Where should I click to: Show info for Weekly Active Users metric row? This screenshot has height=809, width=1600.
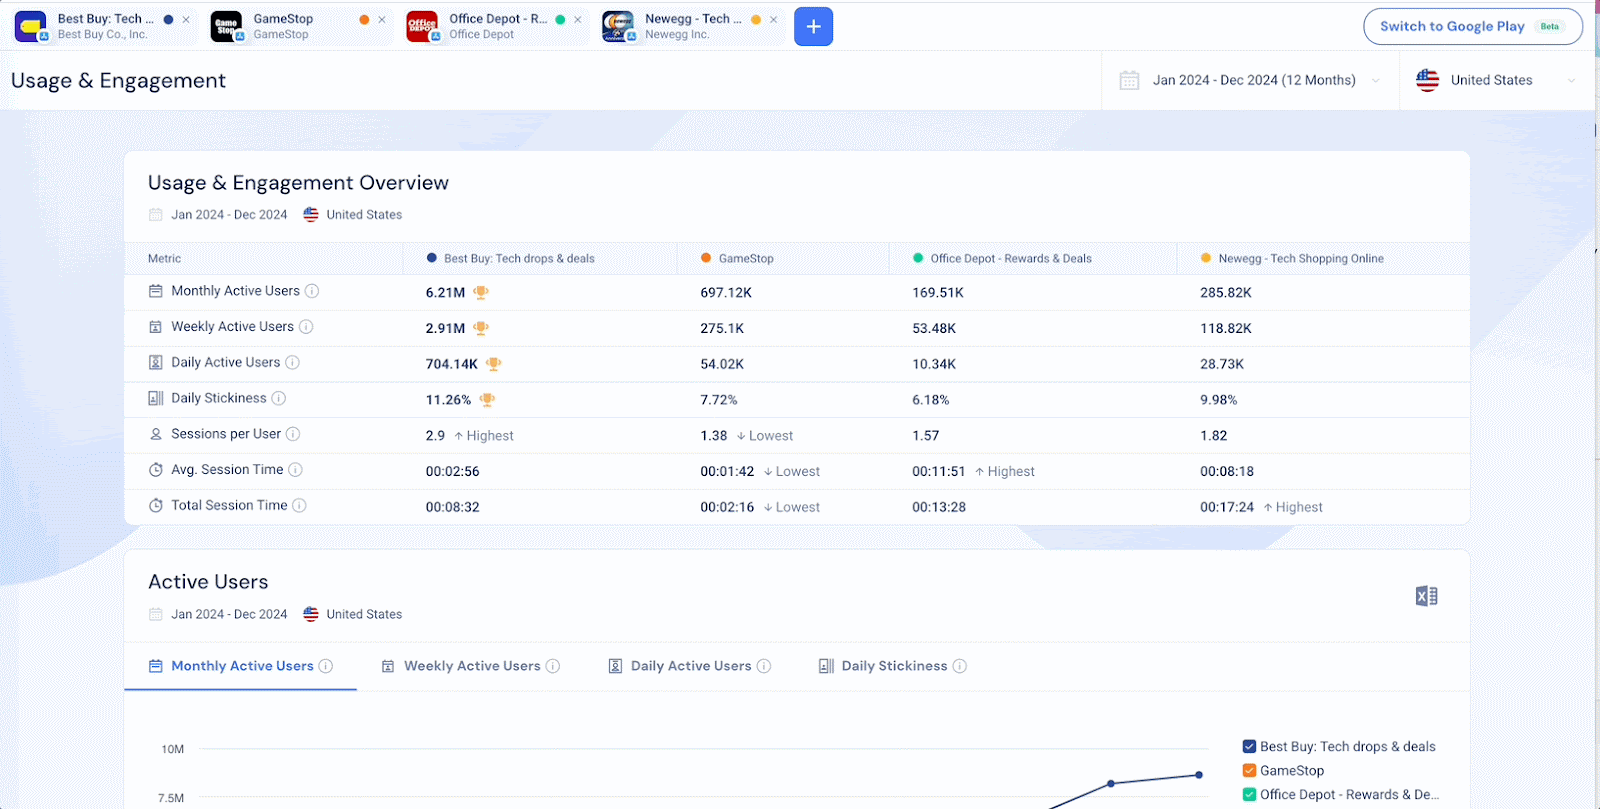(x=306, y=327)
